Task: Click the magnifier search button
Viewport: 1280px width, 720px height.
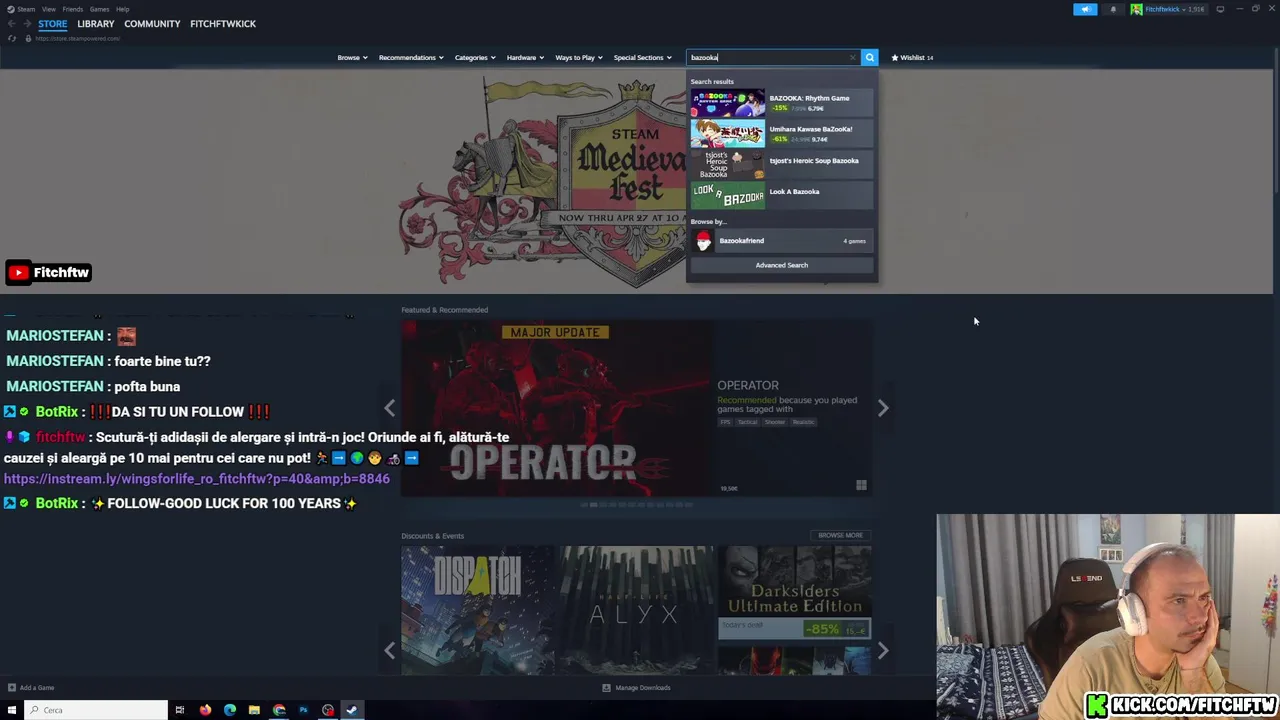Action: point(870,57)
